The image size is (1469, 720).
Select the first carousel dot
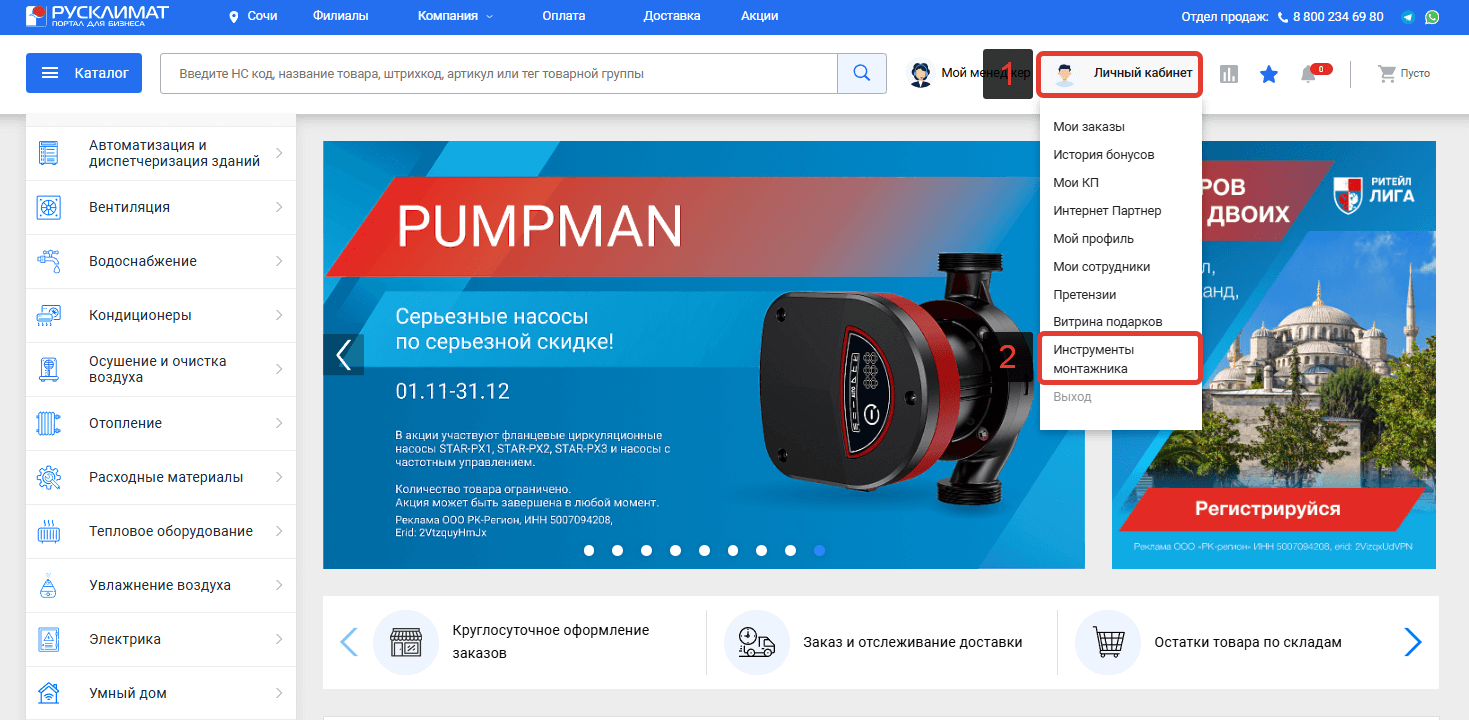(589, 550)
